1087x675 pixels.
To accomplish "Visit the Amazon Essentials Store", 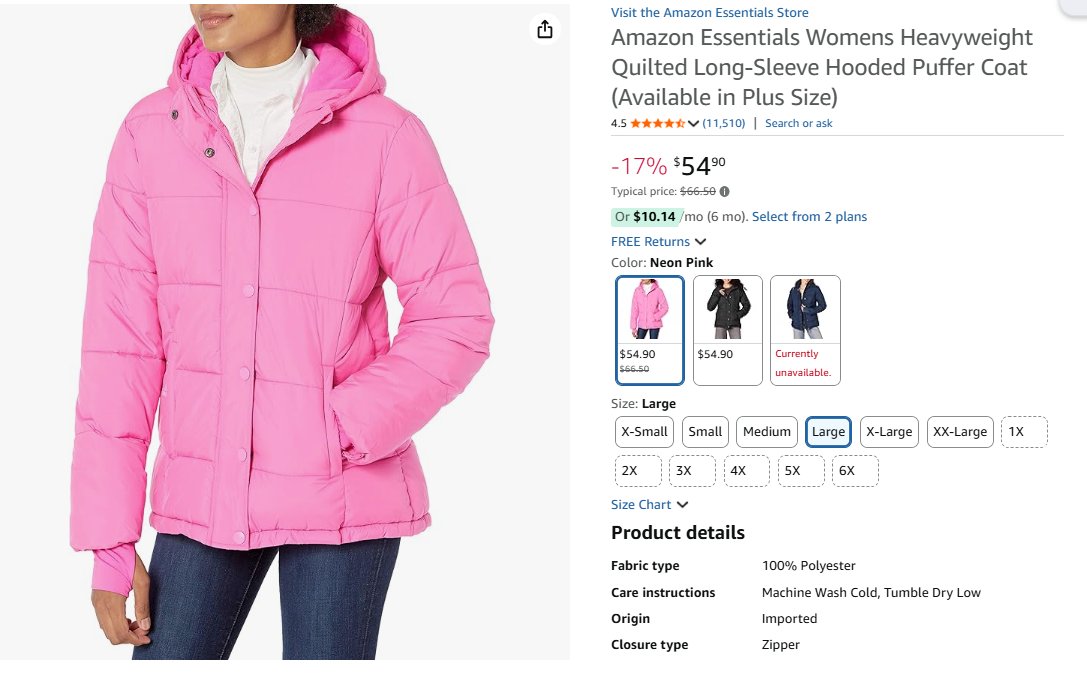I will click(x=710, y=13).
